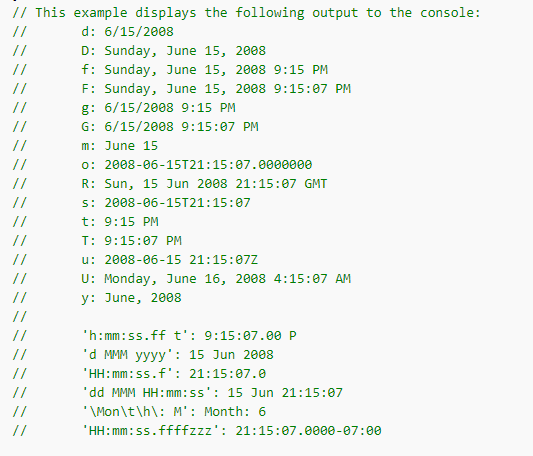Click the 'G: 6/15/2008 9:15:07 PM' text

(170, 127)
